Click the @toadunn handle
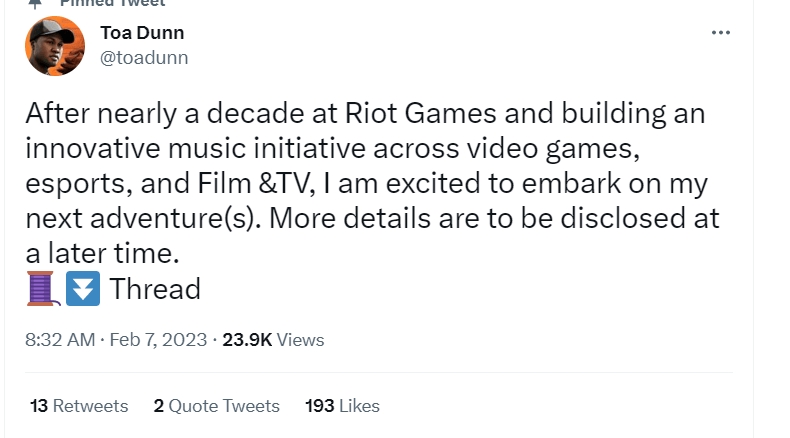The width and height of the screenshot is (790, 438). pyautogui.click(x=144, y=58)
